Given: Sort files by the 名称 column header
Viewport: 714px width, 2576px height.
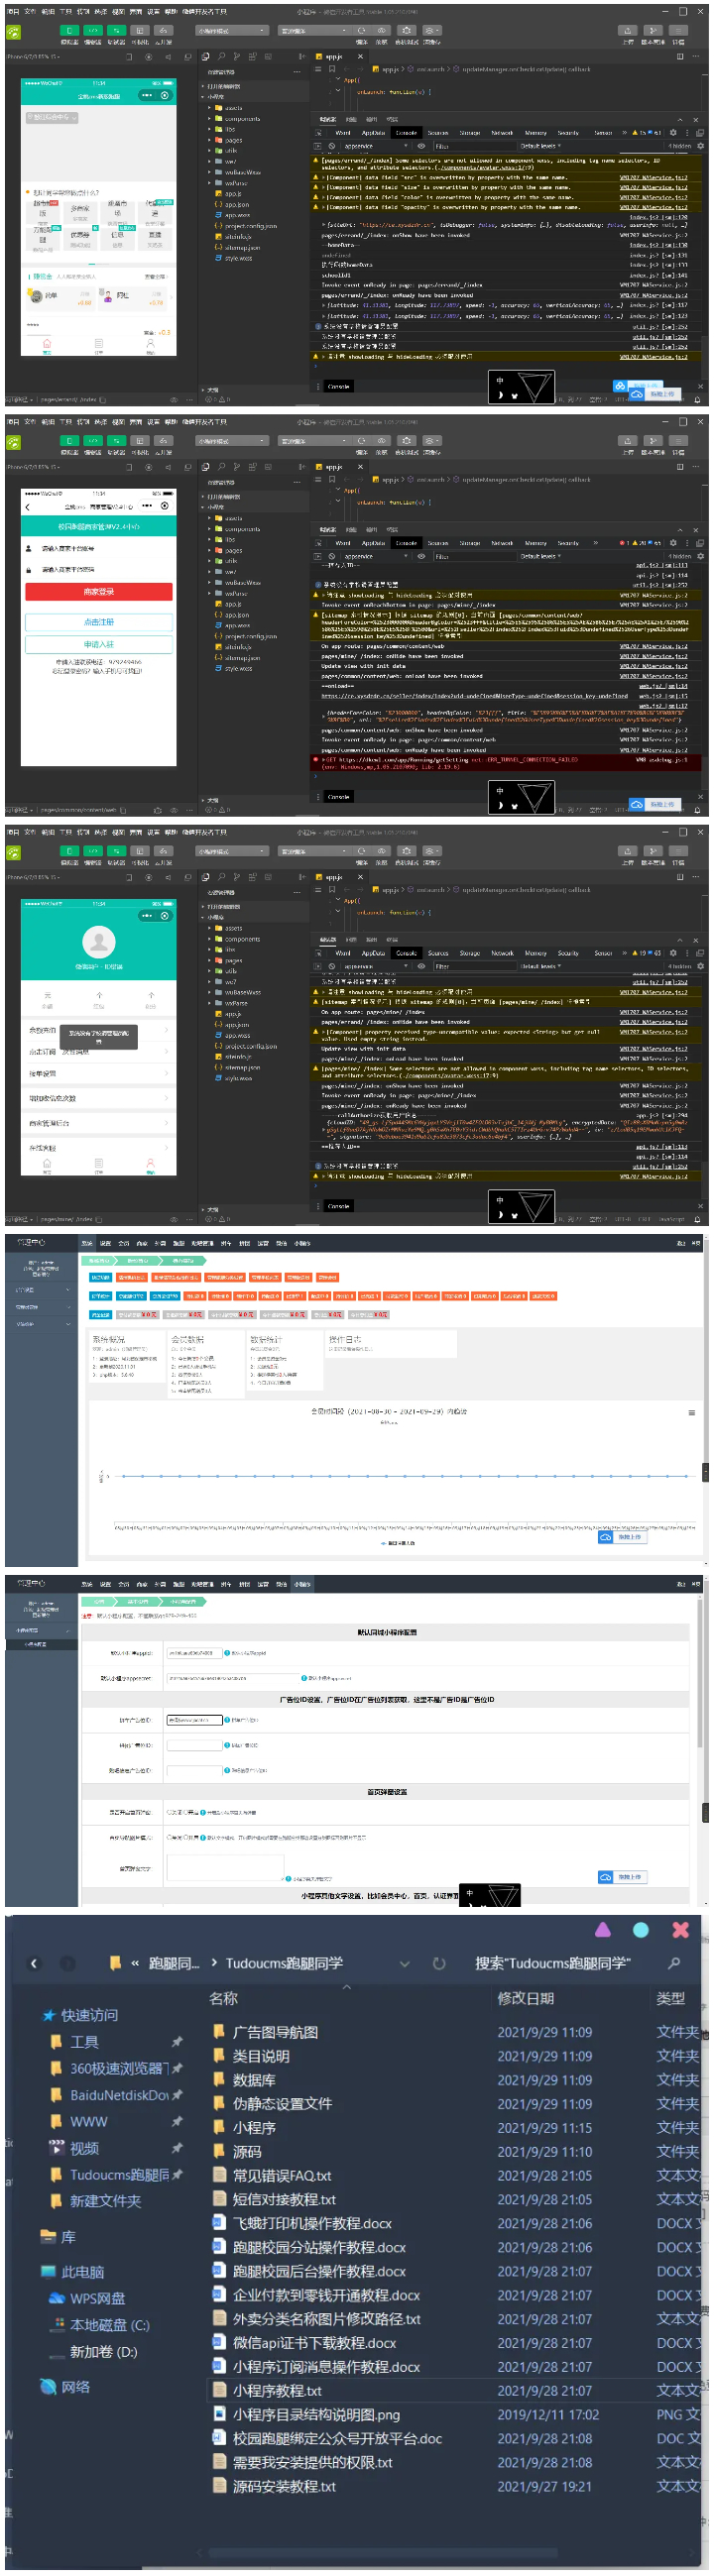Looking at the screenshot, I should [223, 1998].
